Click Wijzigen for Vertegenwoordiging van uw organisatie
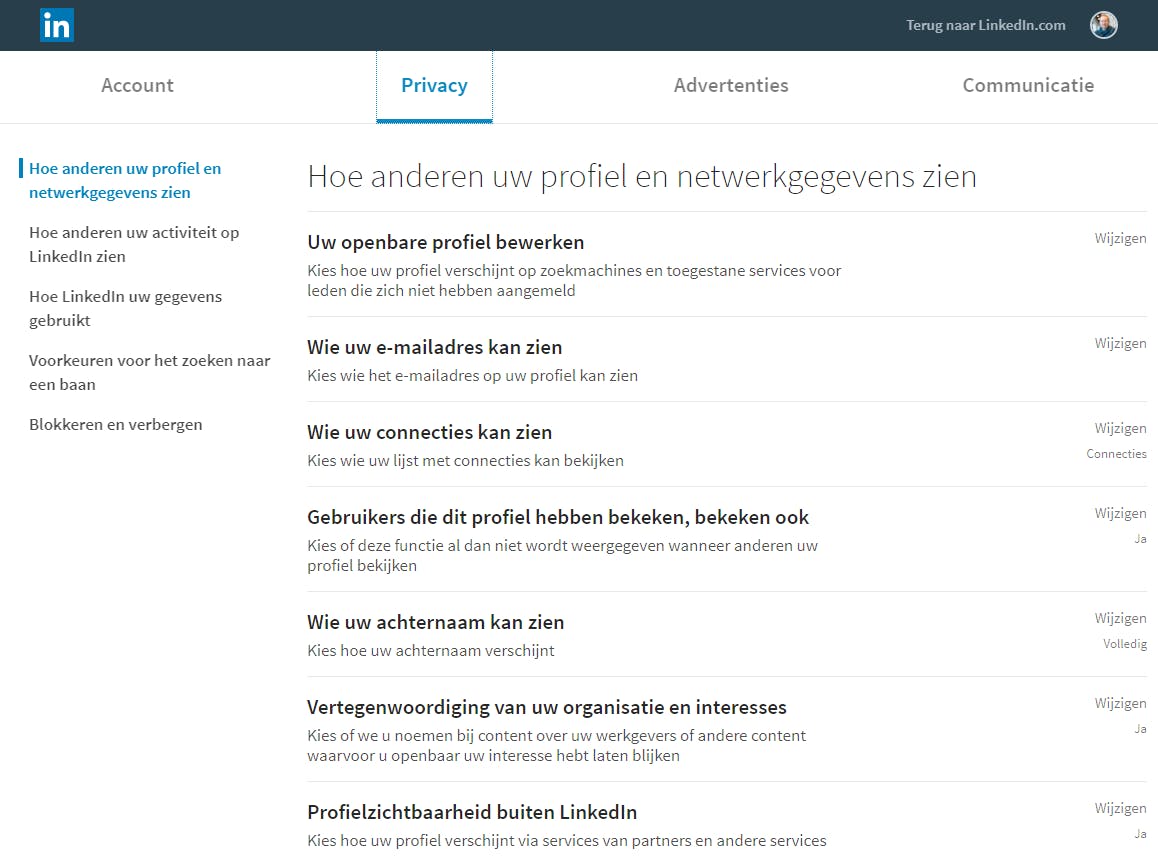 tap(1120, 703)
